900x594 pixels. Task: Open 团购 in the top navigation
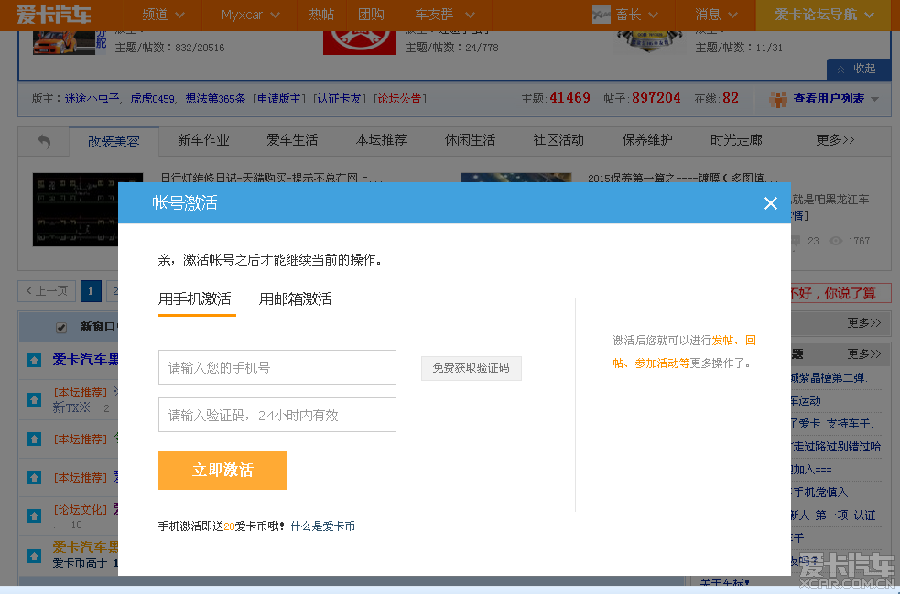(x=371, y=14)
